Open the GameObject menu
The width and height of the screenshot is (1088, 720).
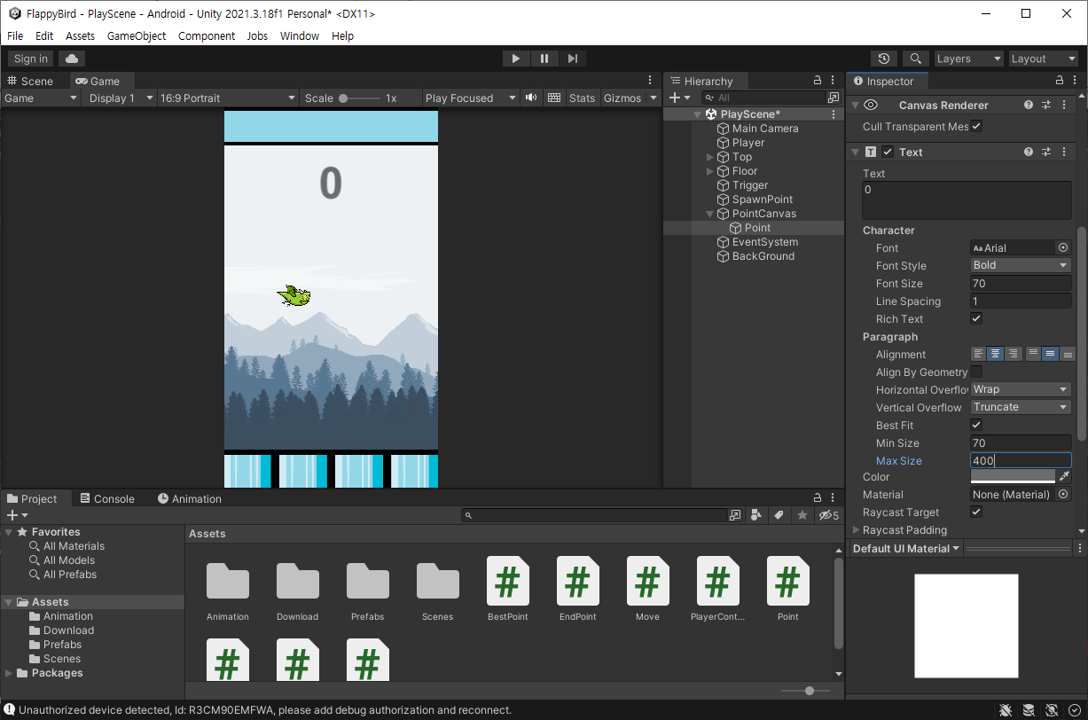click(136, 36)
